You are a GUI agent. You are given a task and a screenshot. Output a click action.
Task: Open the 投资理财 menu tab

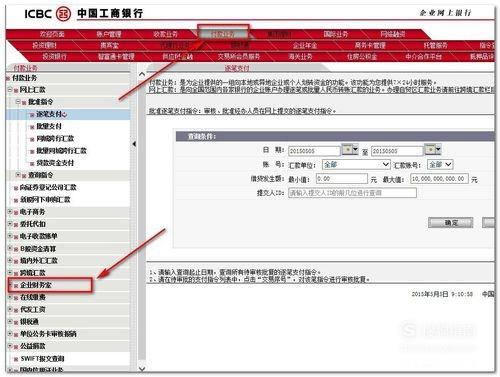[44, 45]
